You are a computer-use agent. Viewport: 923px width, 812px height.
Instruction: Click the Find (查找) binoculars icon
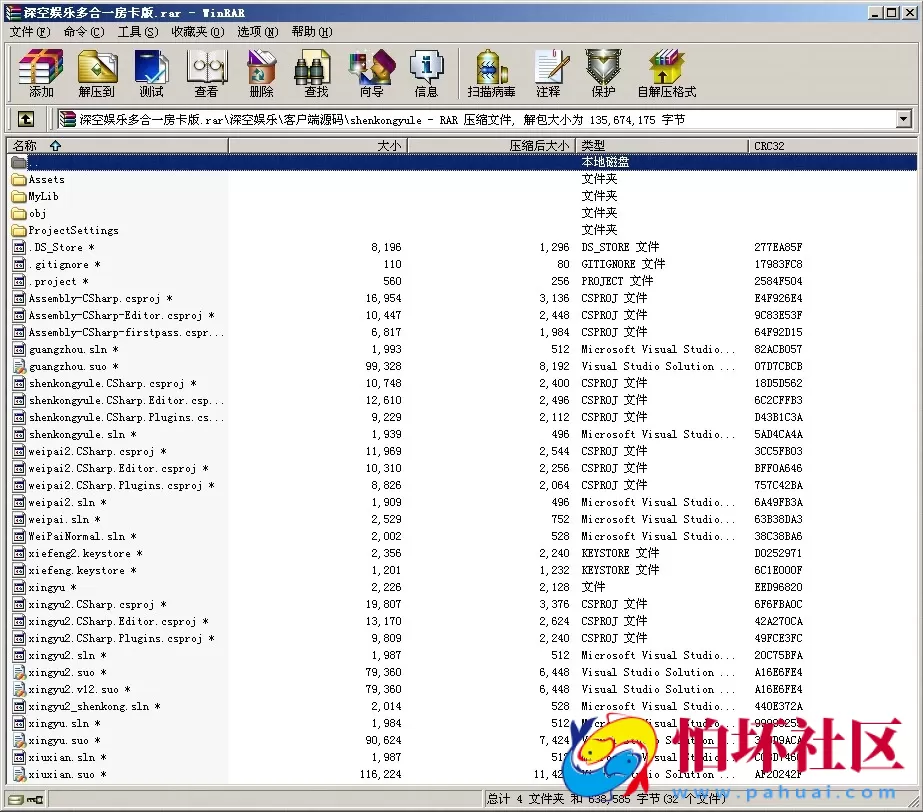(316, 73)
